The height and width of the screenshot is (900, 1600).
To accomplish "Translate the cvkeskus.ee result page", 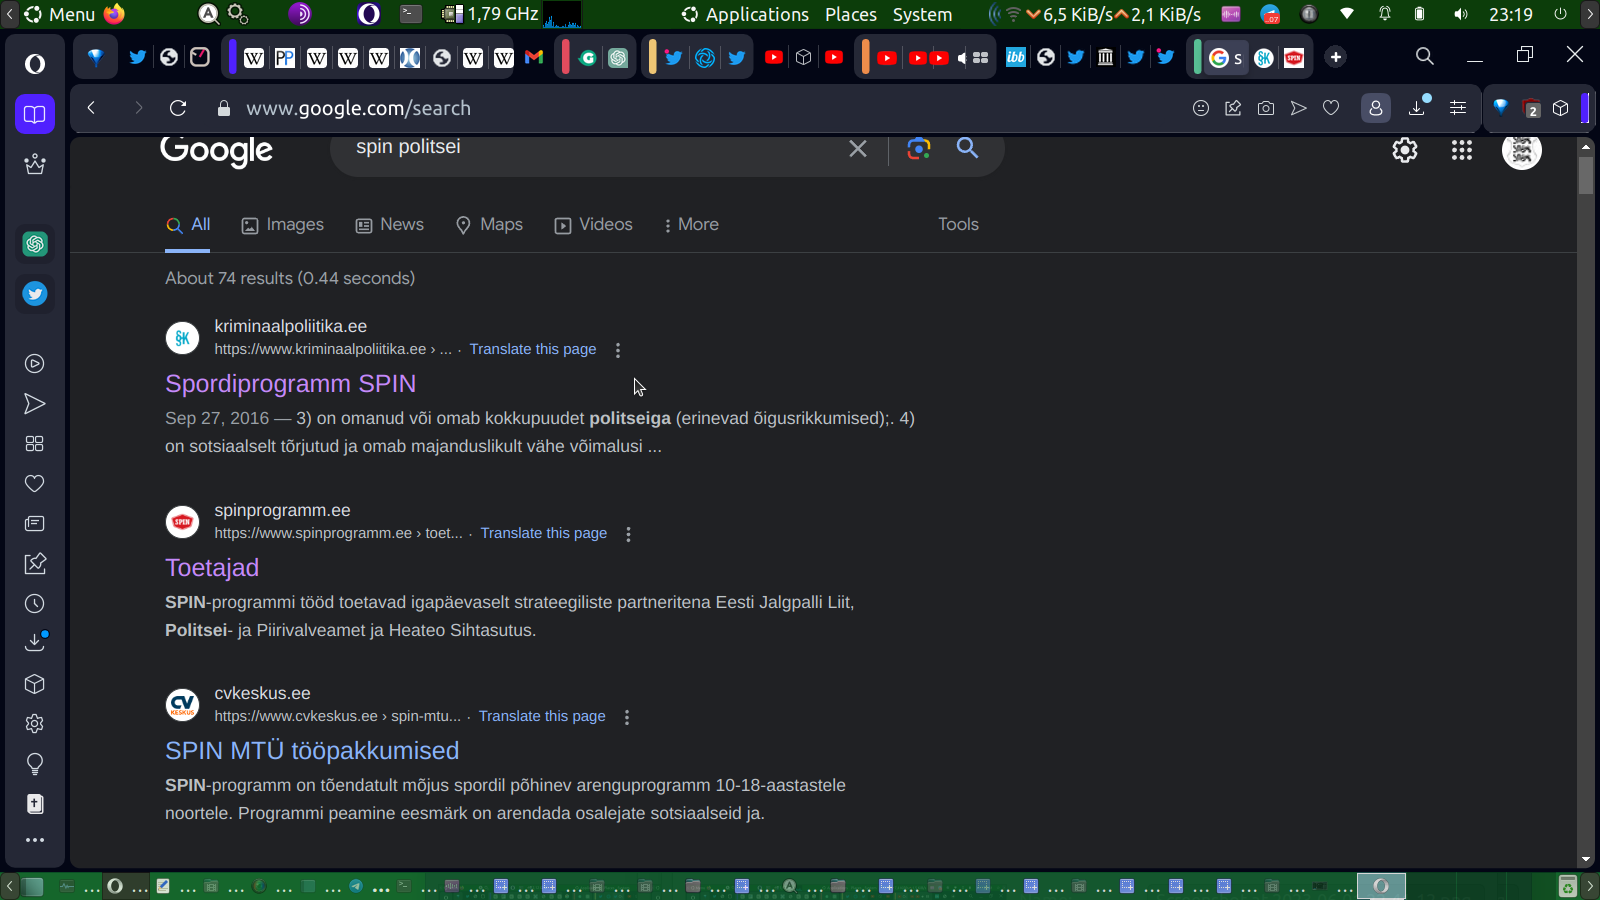I will click(x=542, y=716).
